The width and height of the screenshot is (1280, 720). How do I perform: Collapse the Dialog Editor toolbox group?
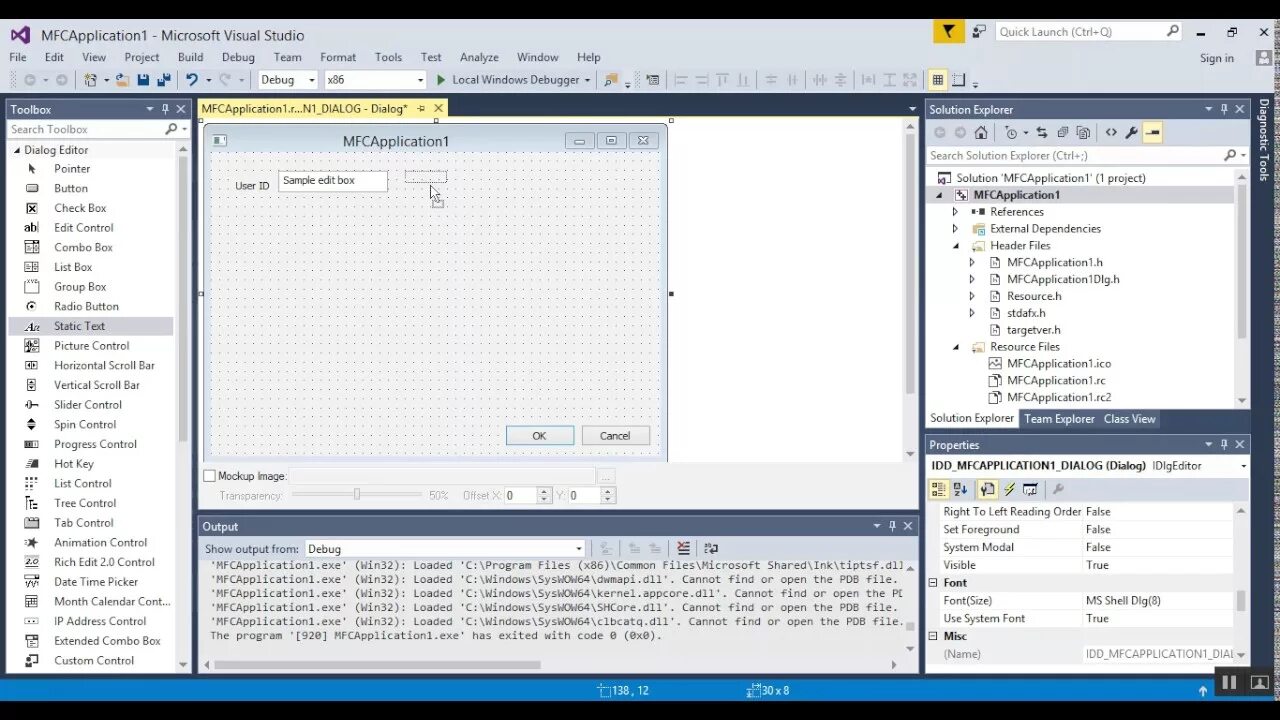[x=17, y=150]
